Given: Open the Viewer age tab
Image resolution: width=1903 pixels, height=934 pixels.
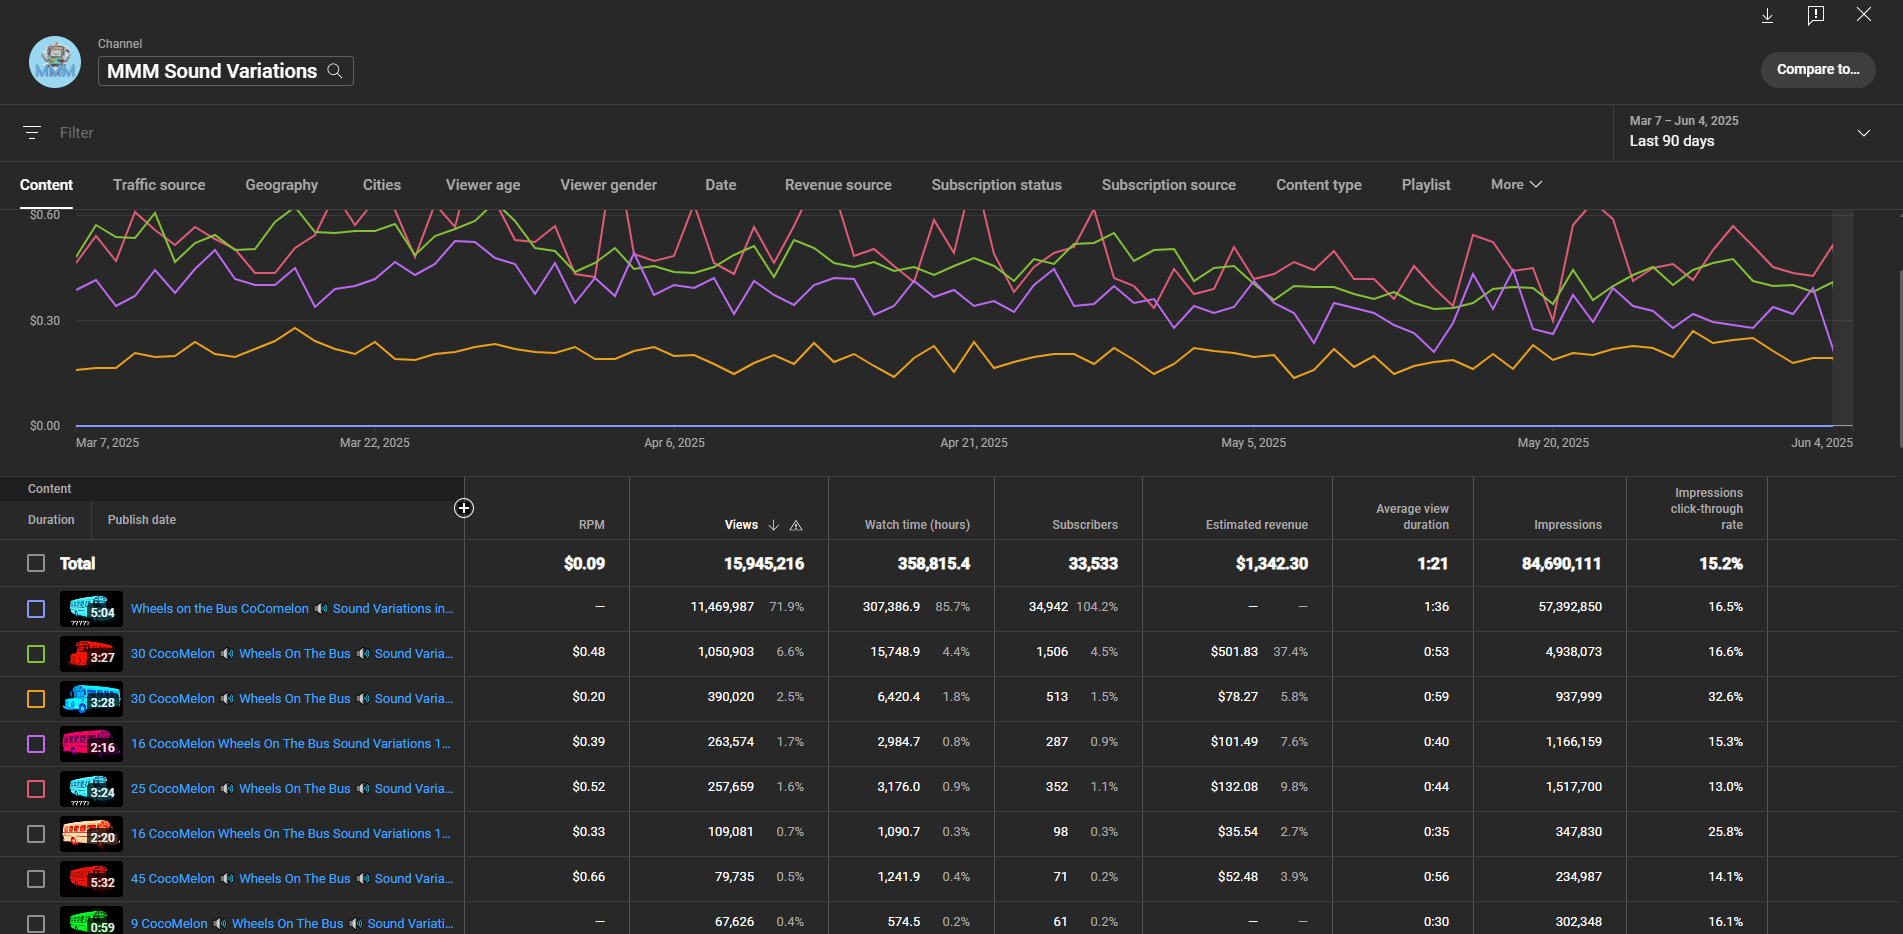Looking at the screenshot, I should pos(483,185).
